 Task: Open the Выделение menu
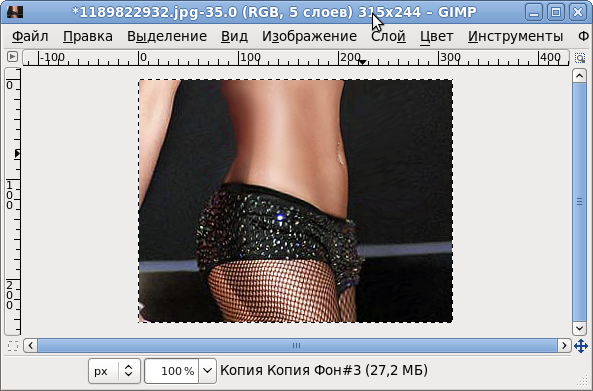[x=167, y=37]
